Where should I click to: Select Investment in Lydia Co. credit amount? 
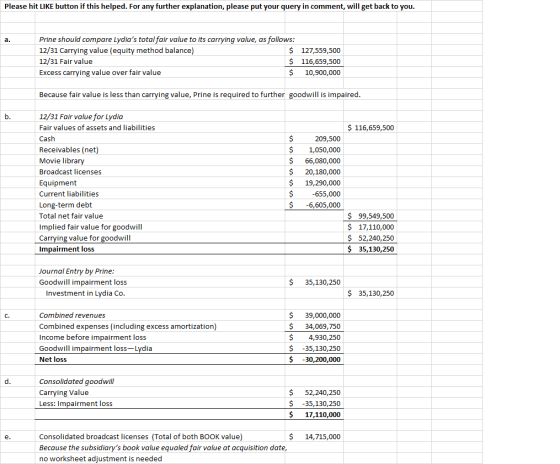click(x=370, y=293)
